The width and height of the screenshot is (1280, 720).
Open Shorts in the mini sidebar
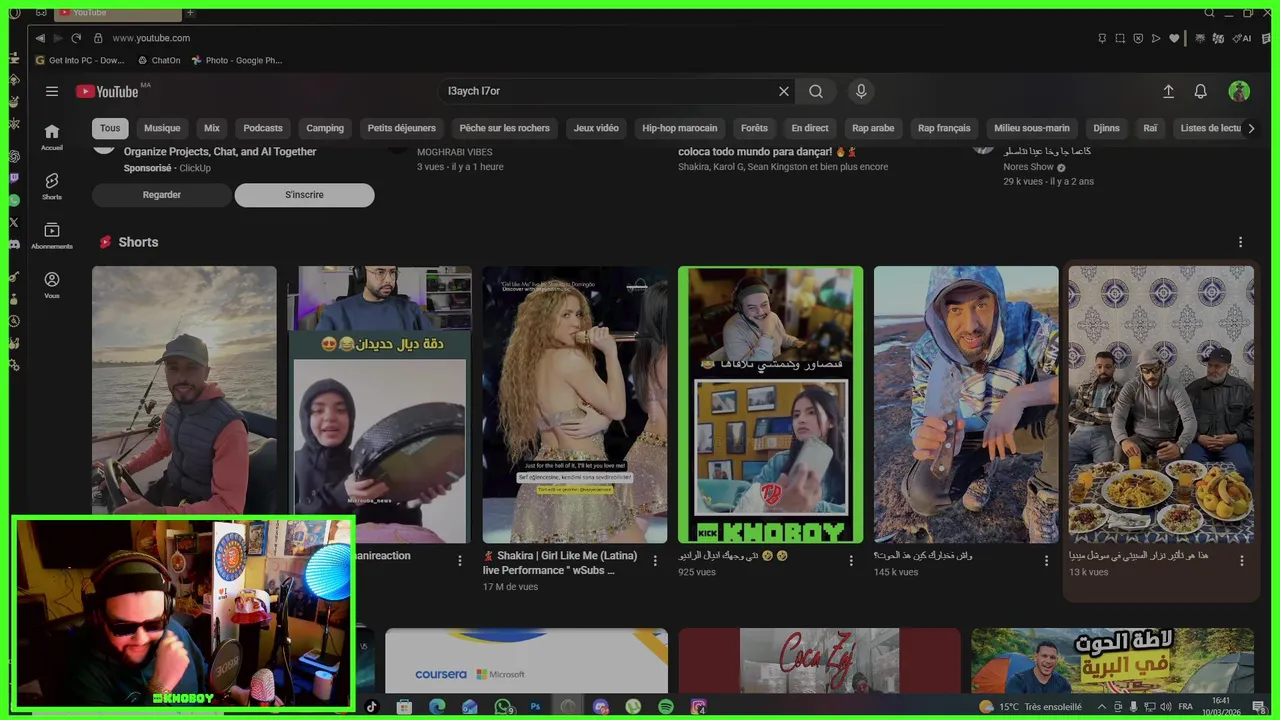(52, 186)
